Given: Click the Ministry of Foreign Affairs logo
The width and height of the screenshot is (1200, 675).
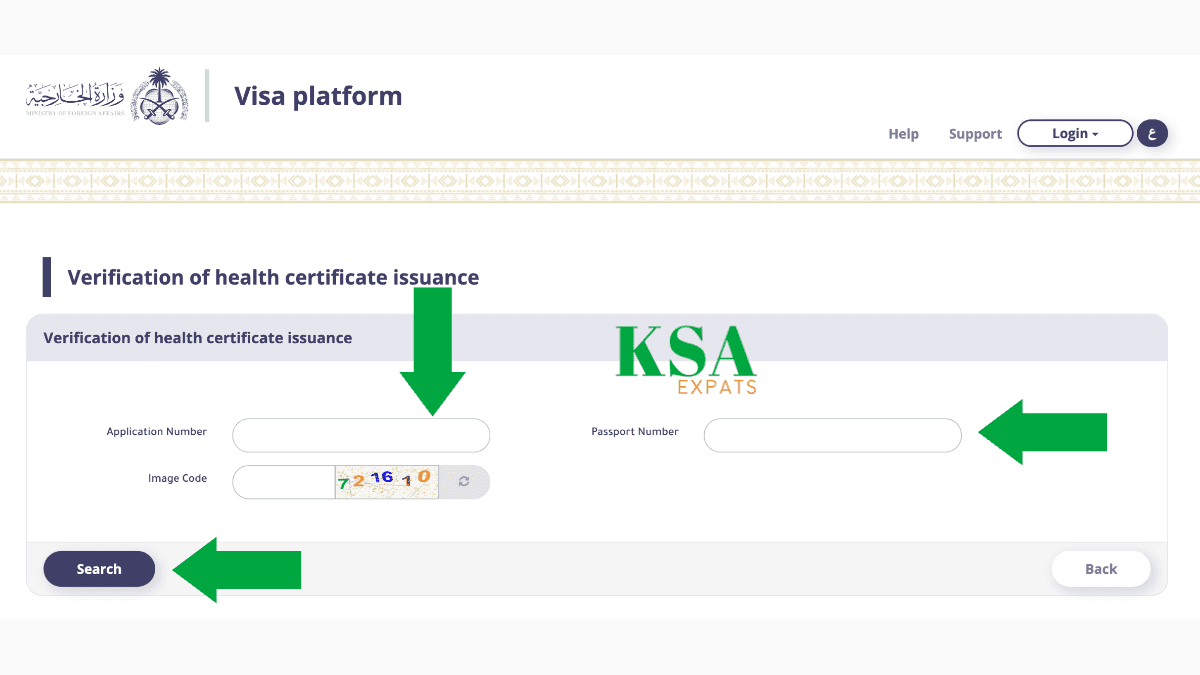Looking at the screenshot, I should (x=107, y=96).
